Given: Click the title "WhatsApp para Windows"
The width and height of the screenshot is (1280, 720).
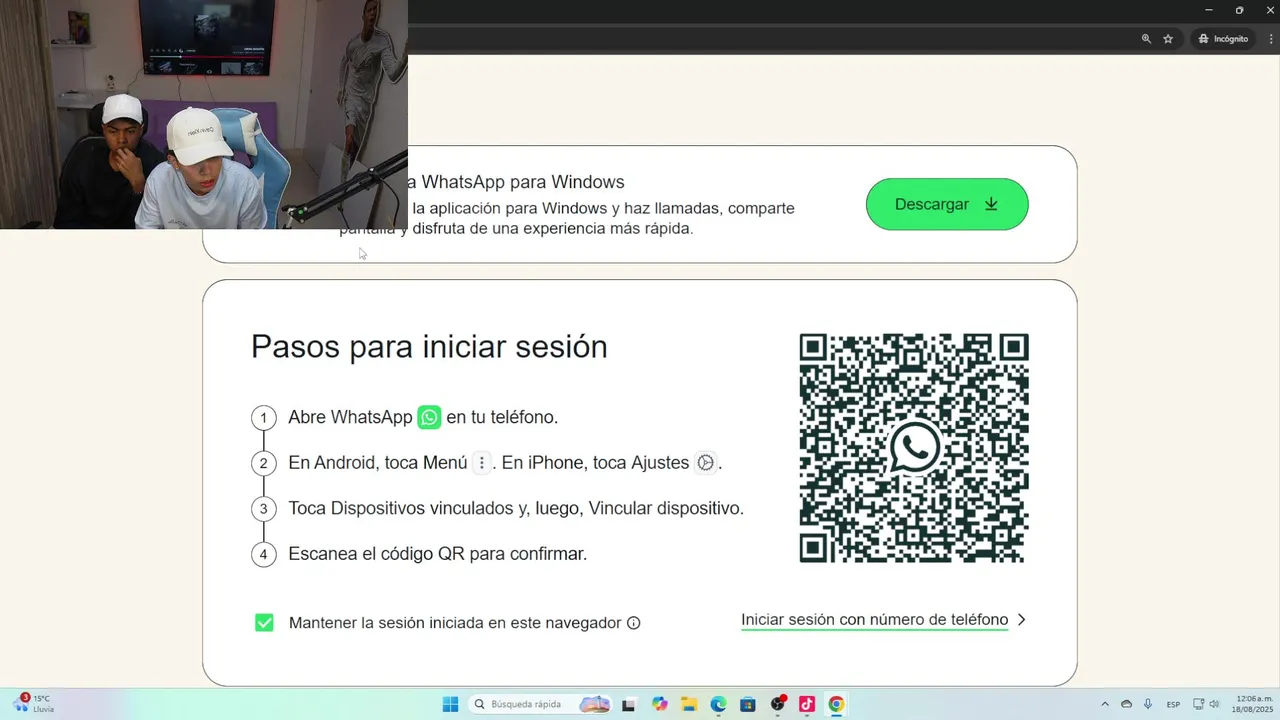Looking at the screenshot, I should point(523,182).
